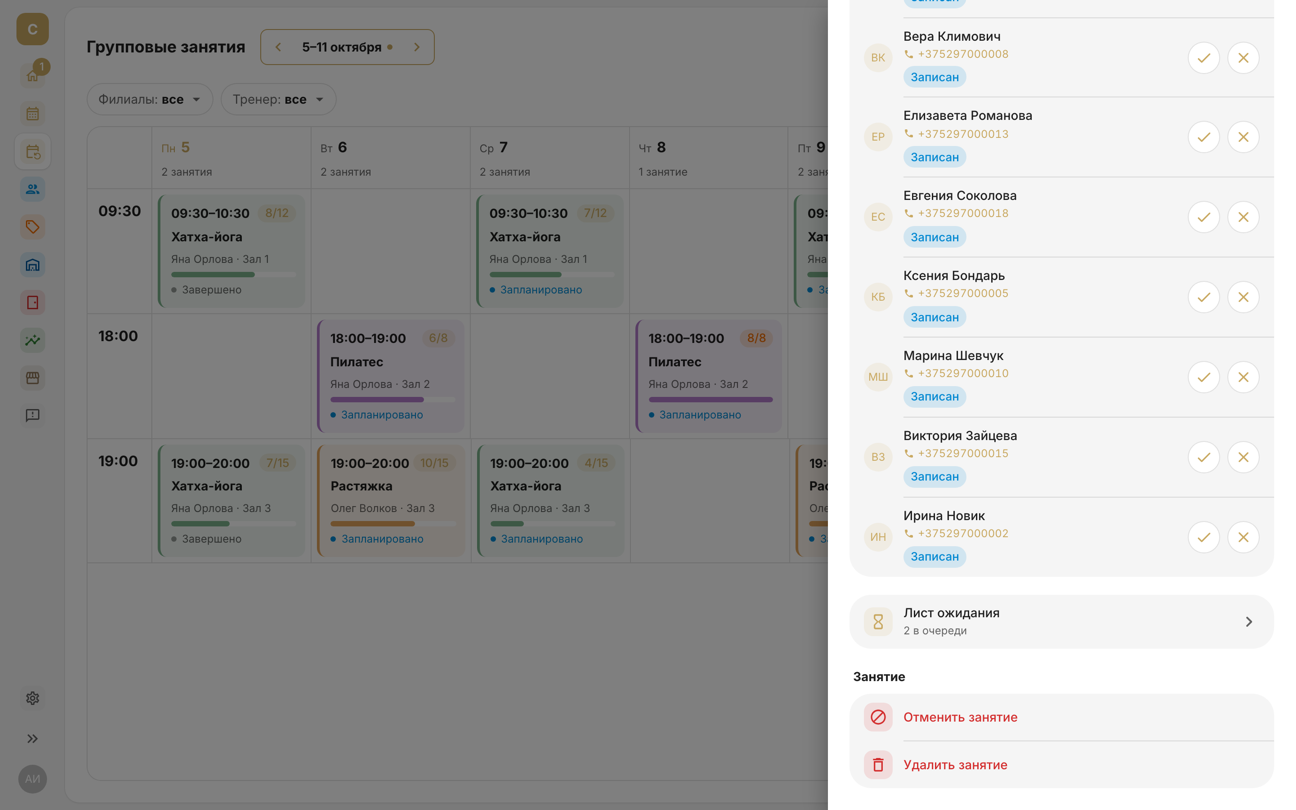The height and width of the screenshot is (810, 1296).
Task: Expand Лист ожидания waiting list
Action: [1061, 621]
